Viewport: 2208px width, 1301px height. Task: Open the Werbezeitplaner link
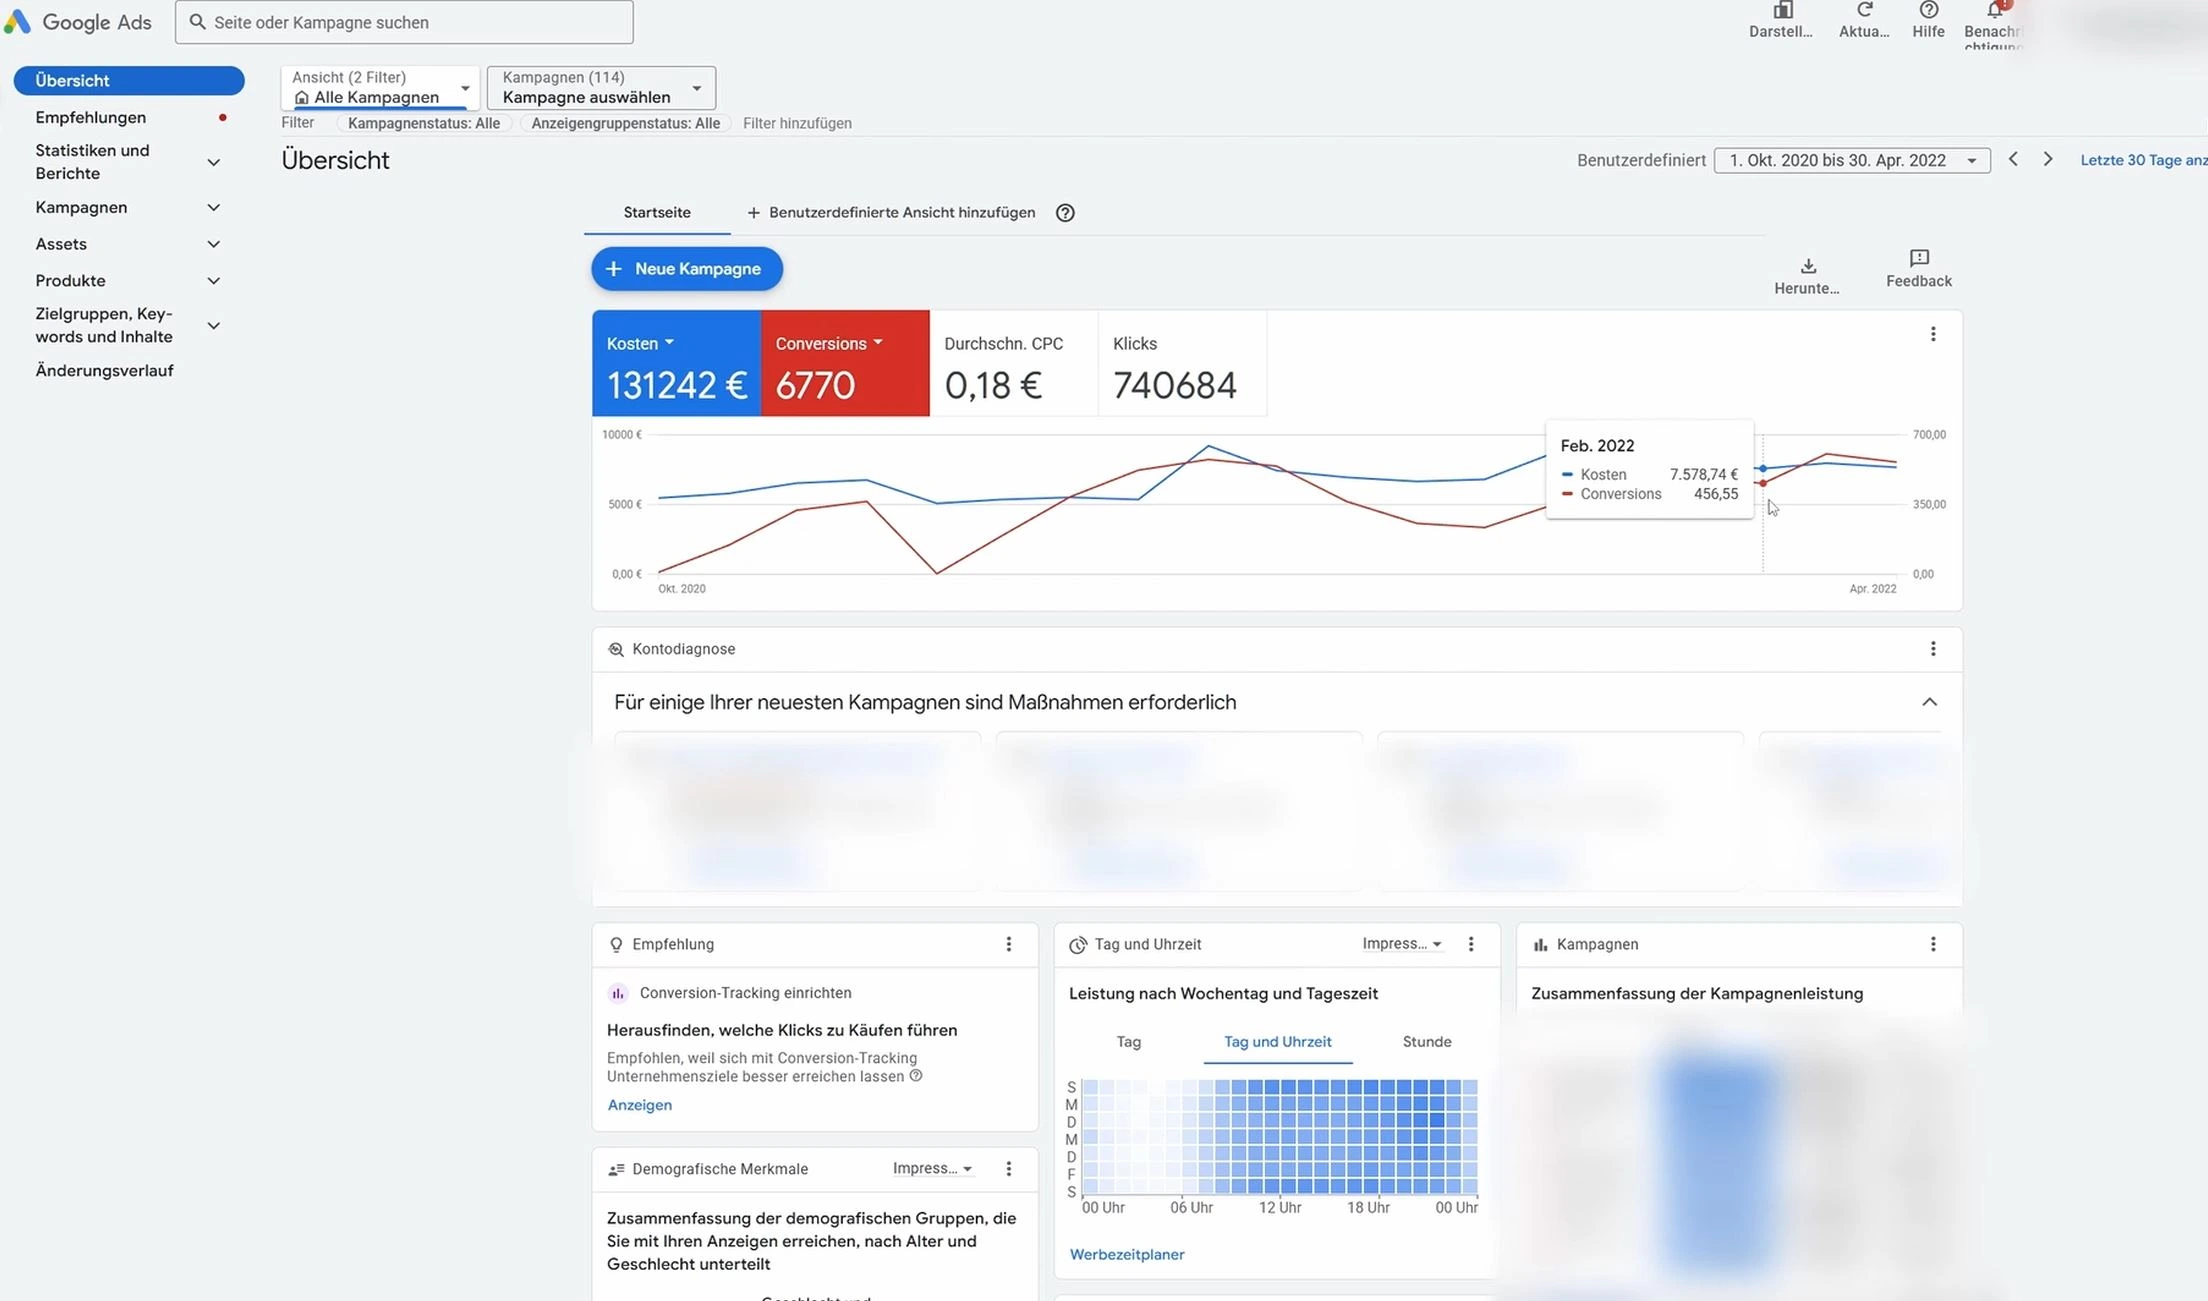(x=1127, y=1254)
